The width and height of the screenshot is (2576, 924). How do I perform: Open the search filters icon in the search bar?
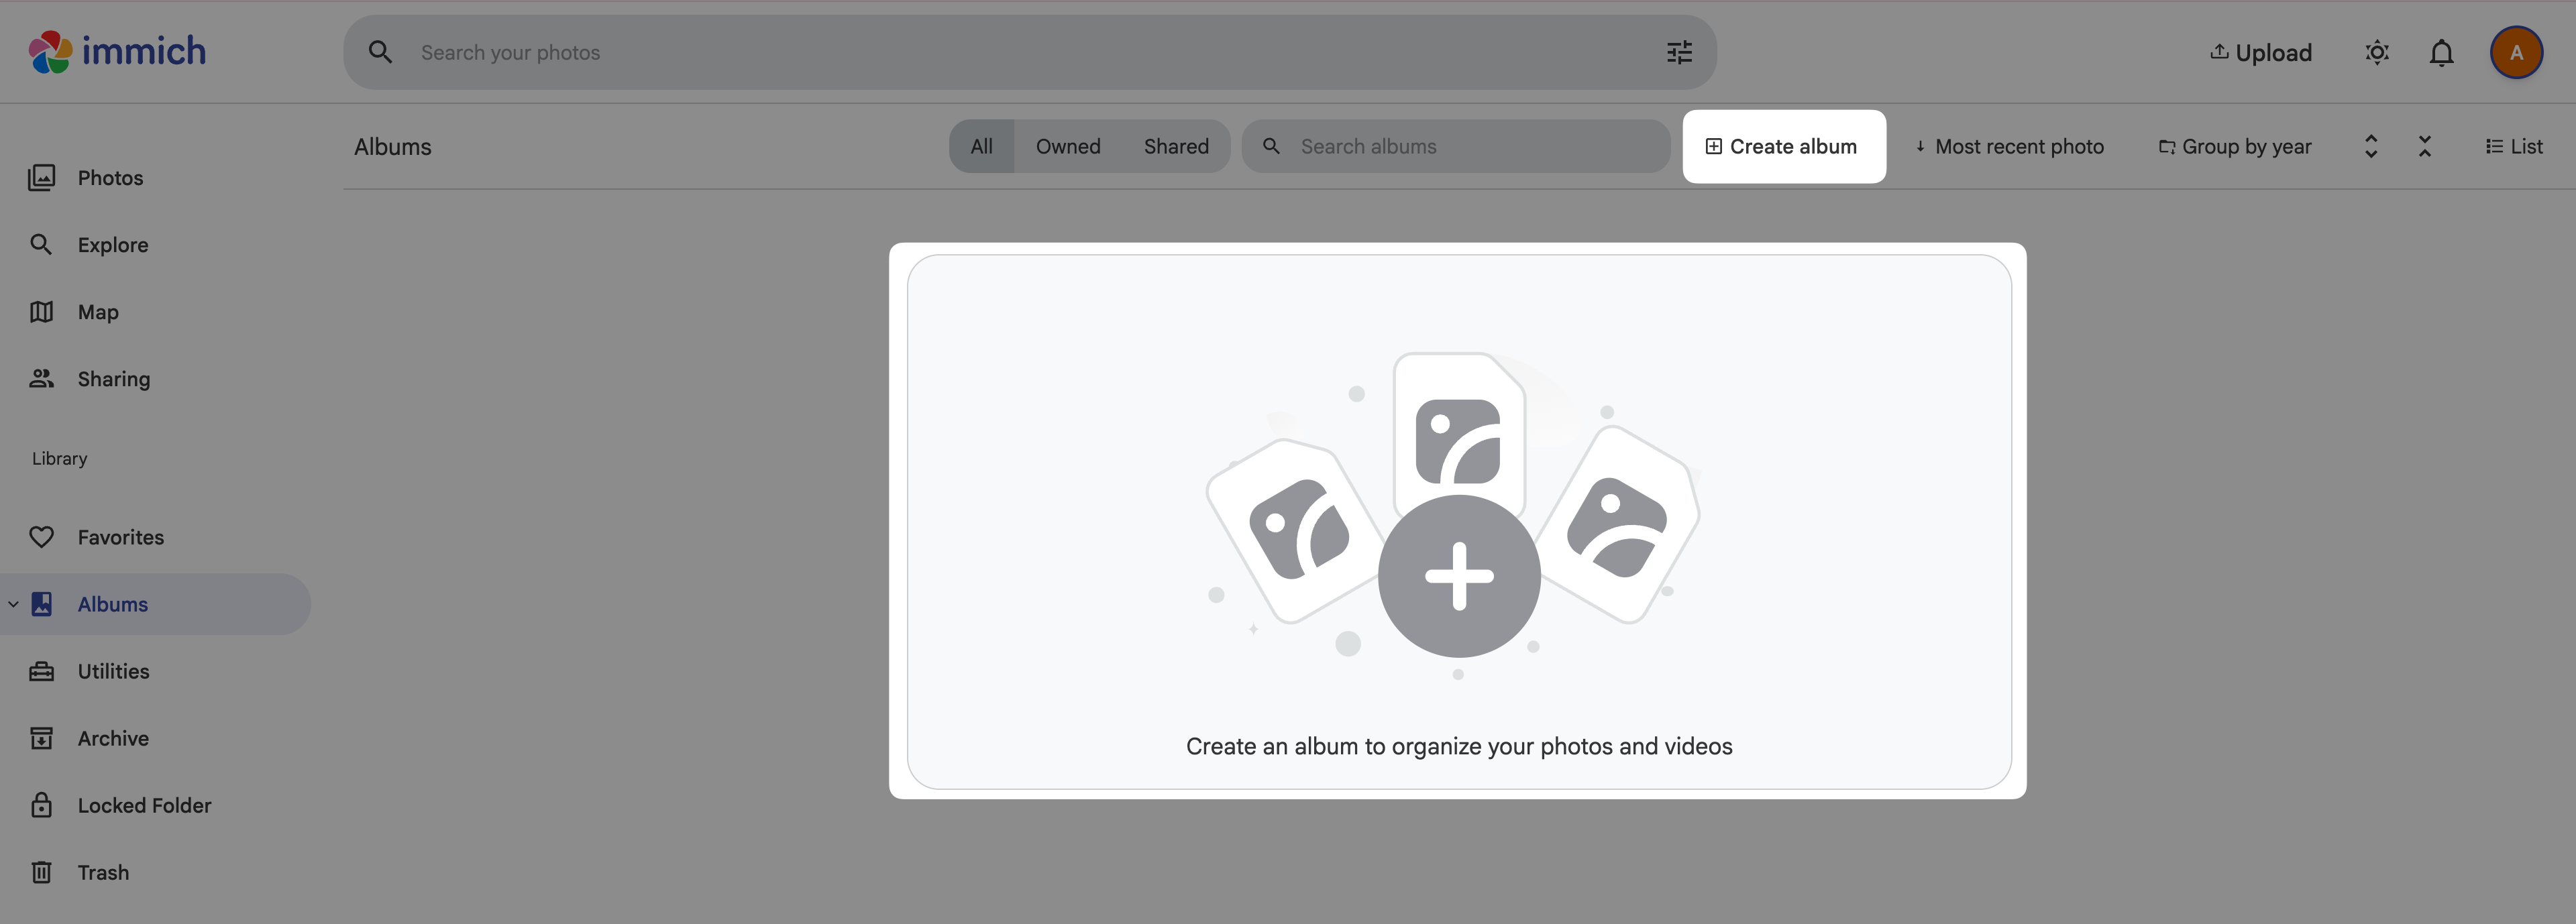click(x=1679, y=52)
